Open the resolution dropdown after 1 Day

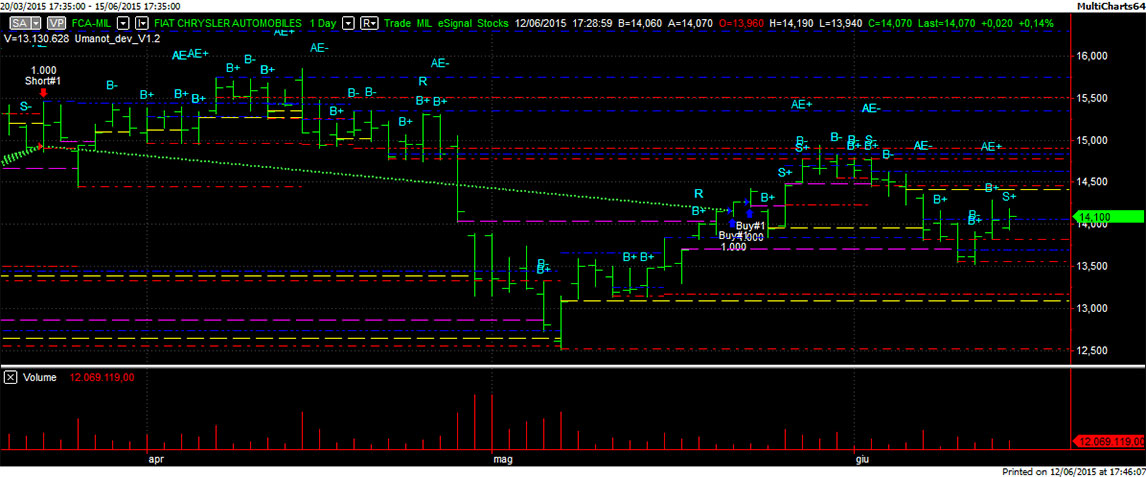tap(347, 21)
